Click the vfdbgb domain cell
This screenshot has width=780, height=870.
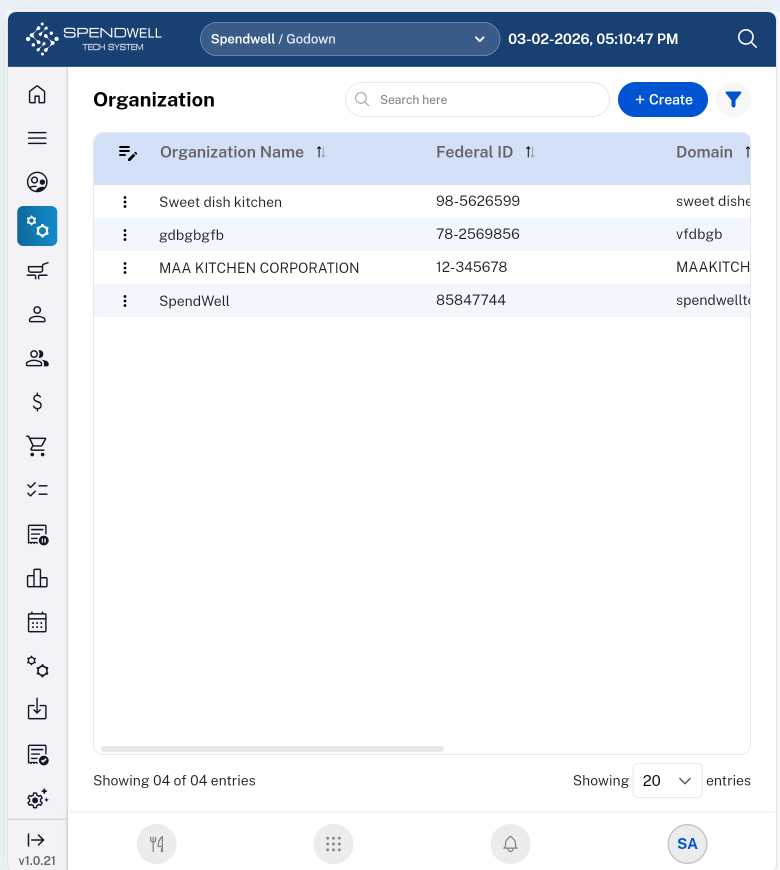699,234
